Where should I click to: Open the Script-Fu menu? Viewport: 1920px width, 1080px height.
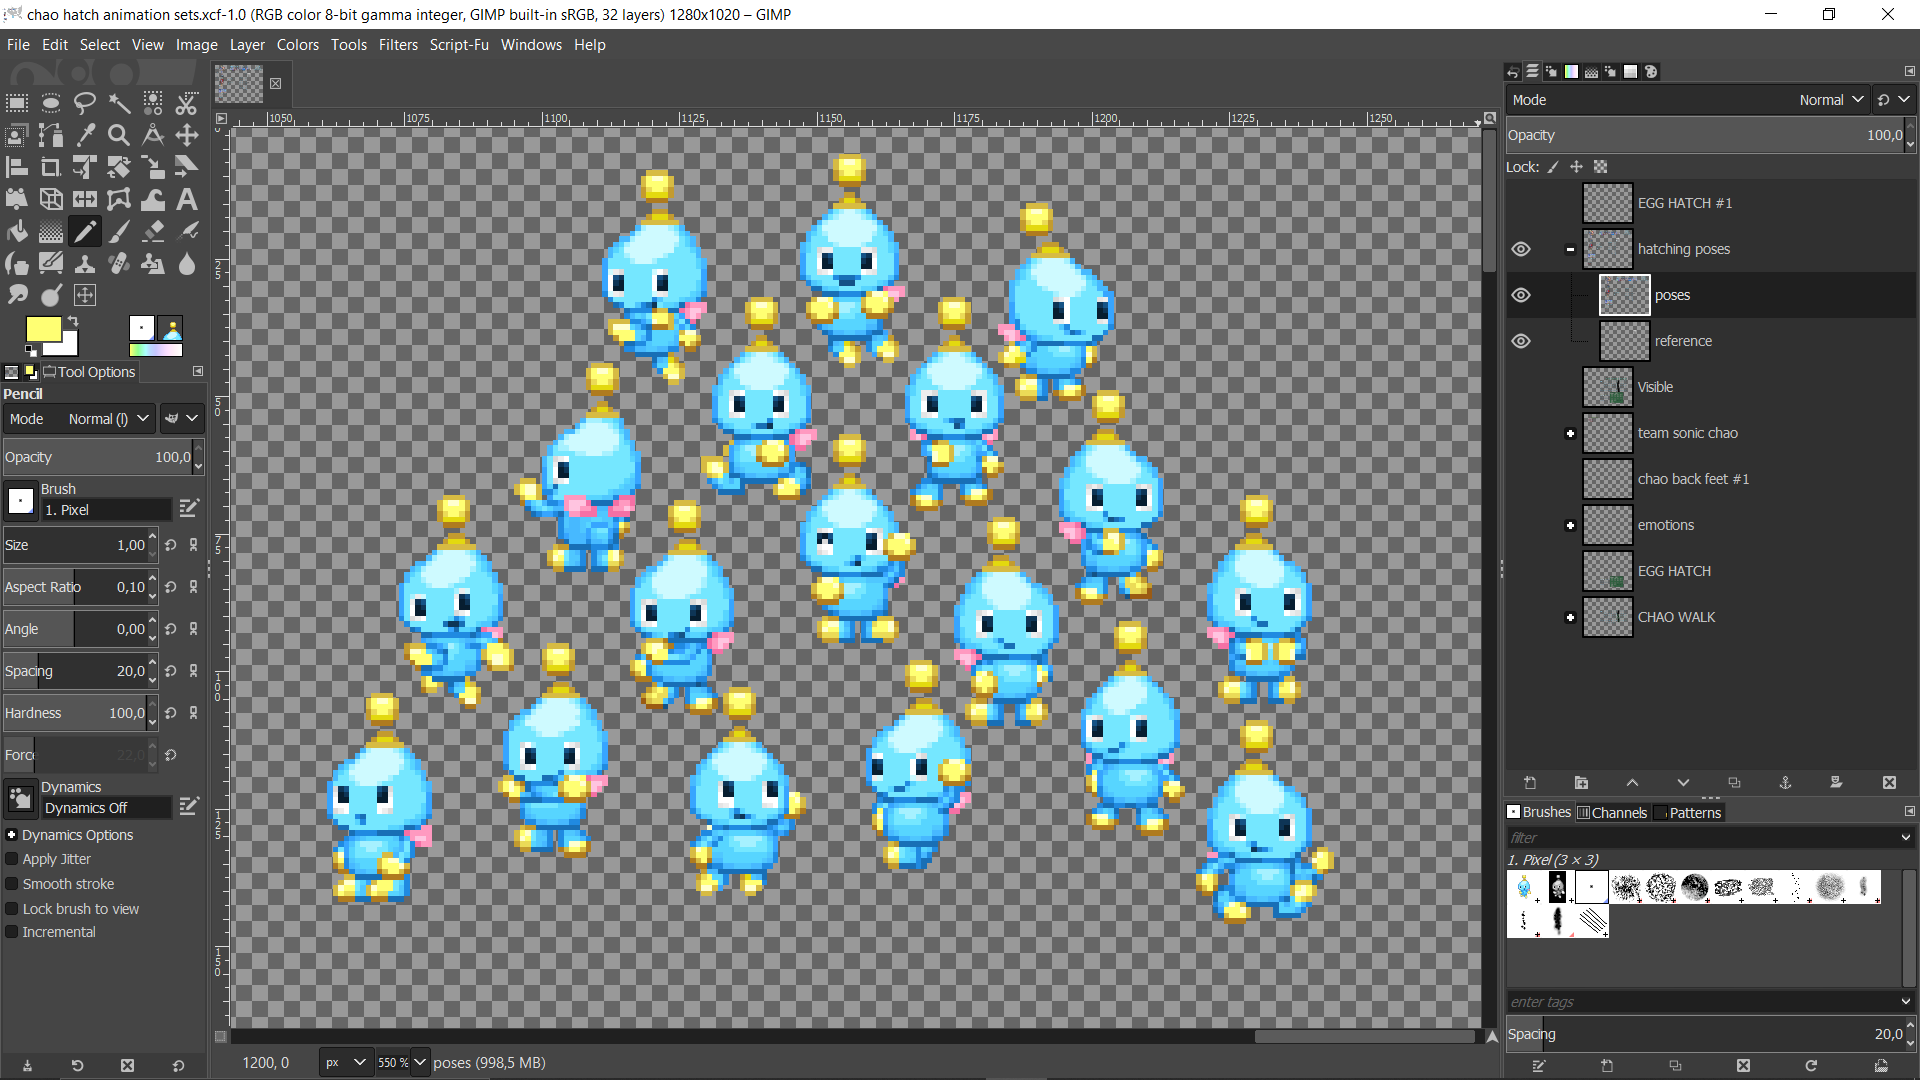[x=459, y=45]
